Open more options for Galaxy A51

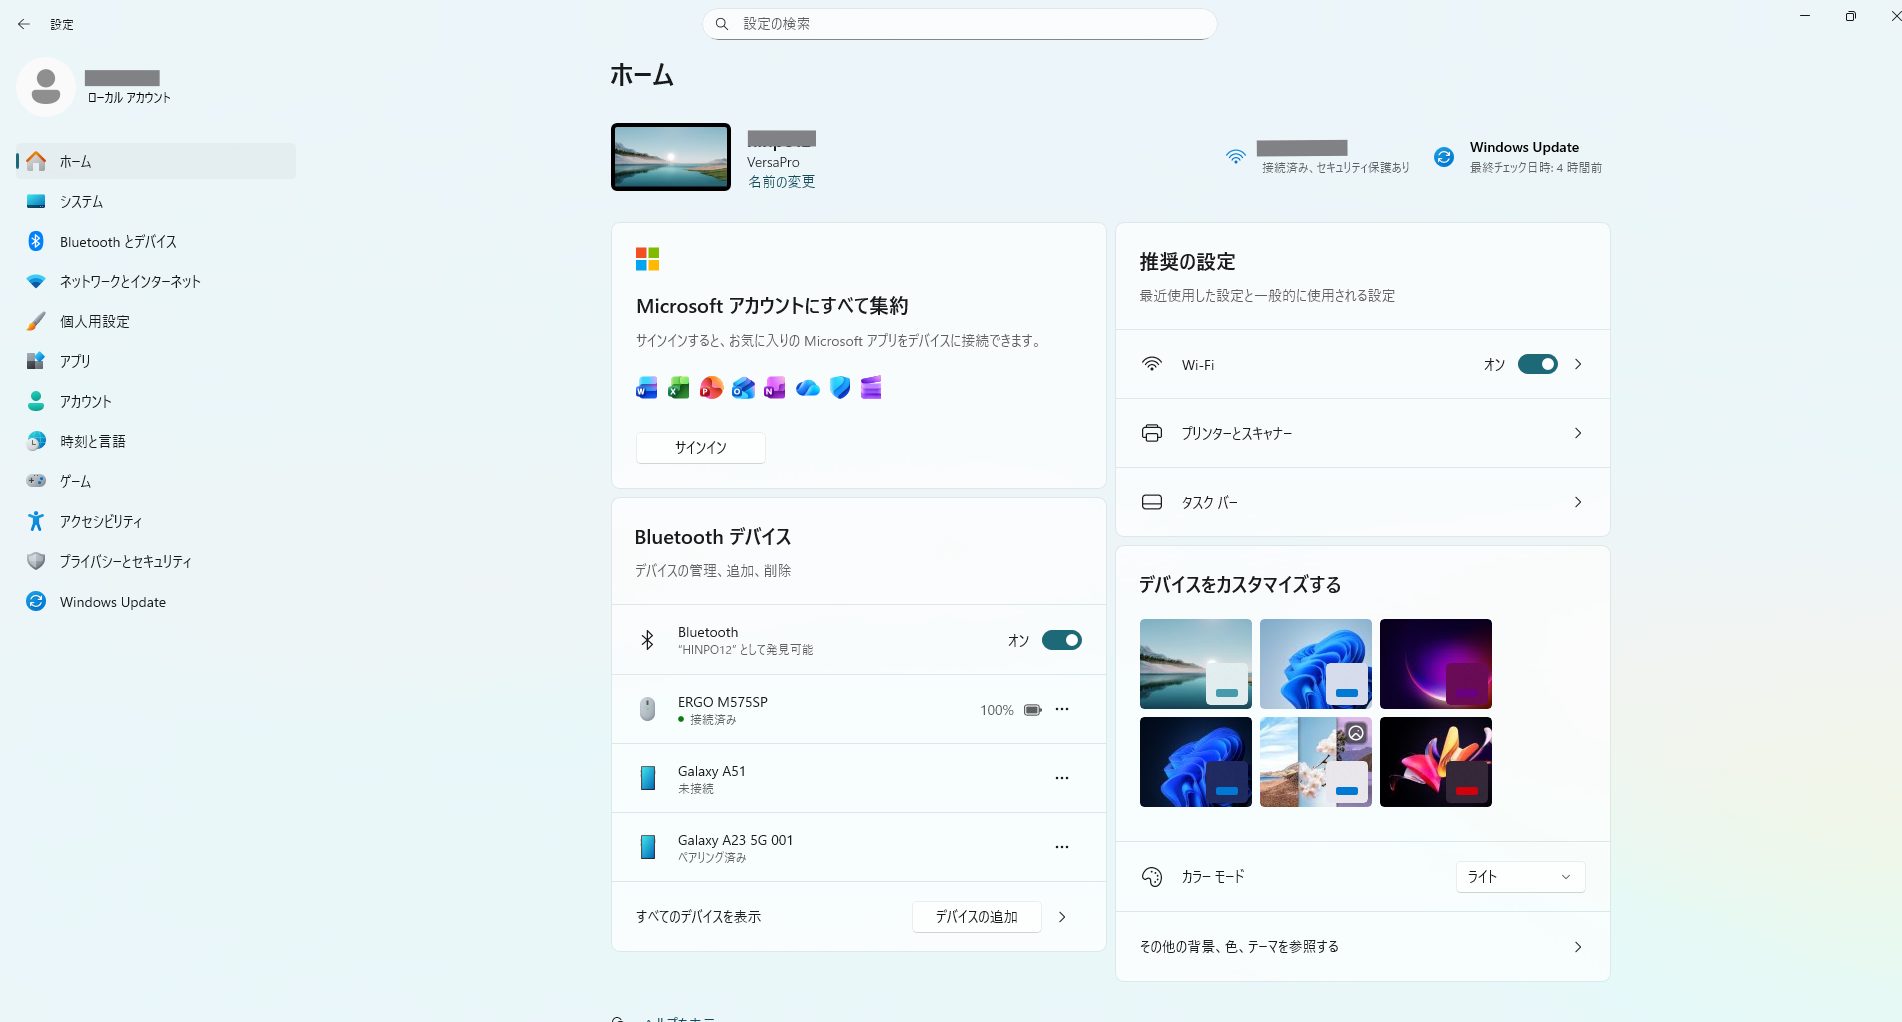(1061, 778)
